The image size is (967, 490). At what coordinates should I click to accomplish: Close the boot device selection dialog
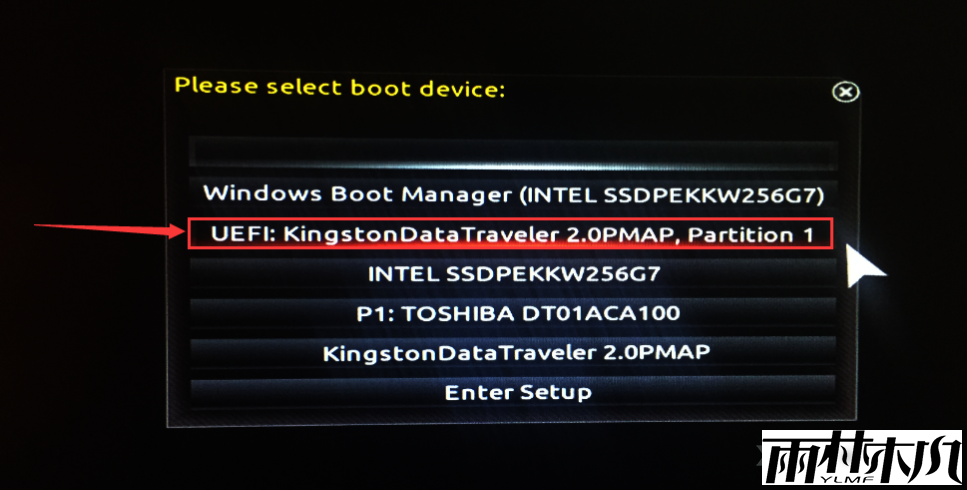coord(846,92)
